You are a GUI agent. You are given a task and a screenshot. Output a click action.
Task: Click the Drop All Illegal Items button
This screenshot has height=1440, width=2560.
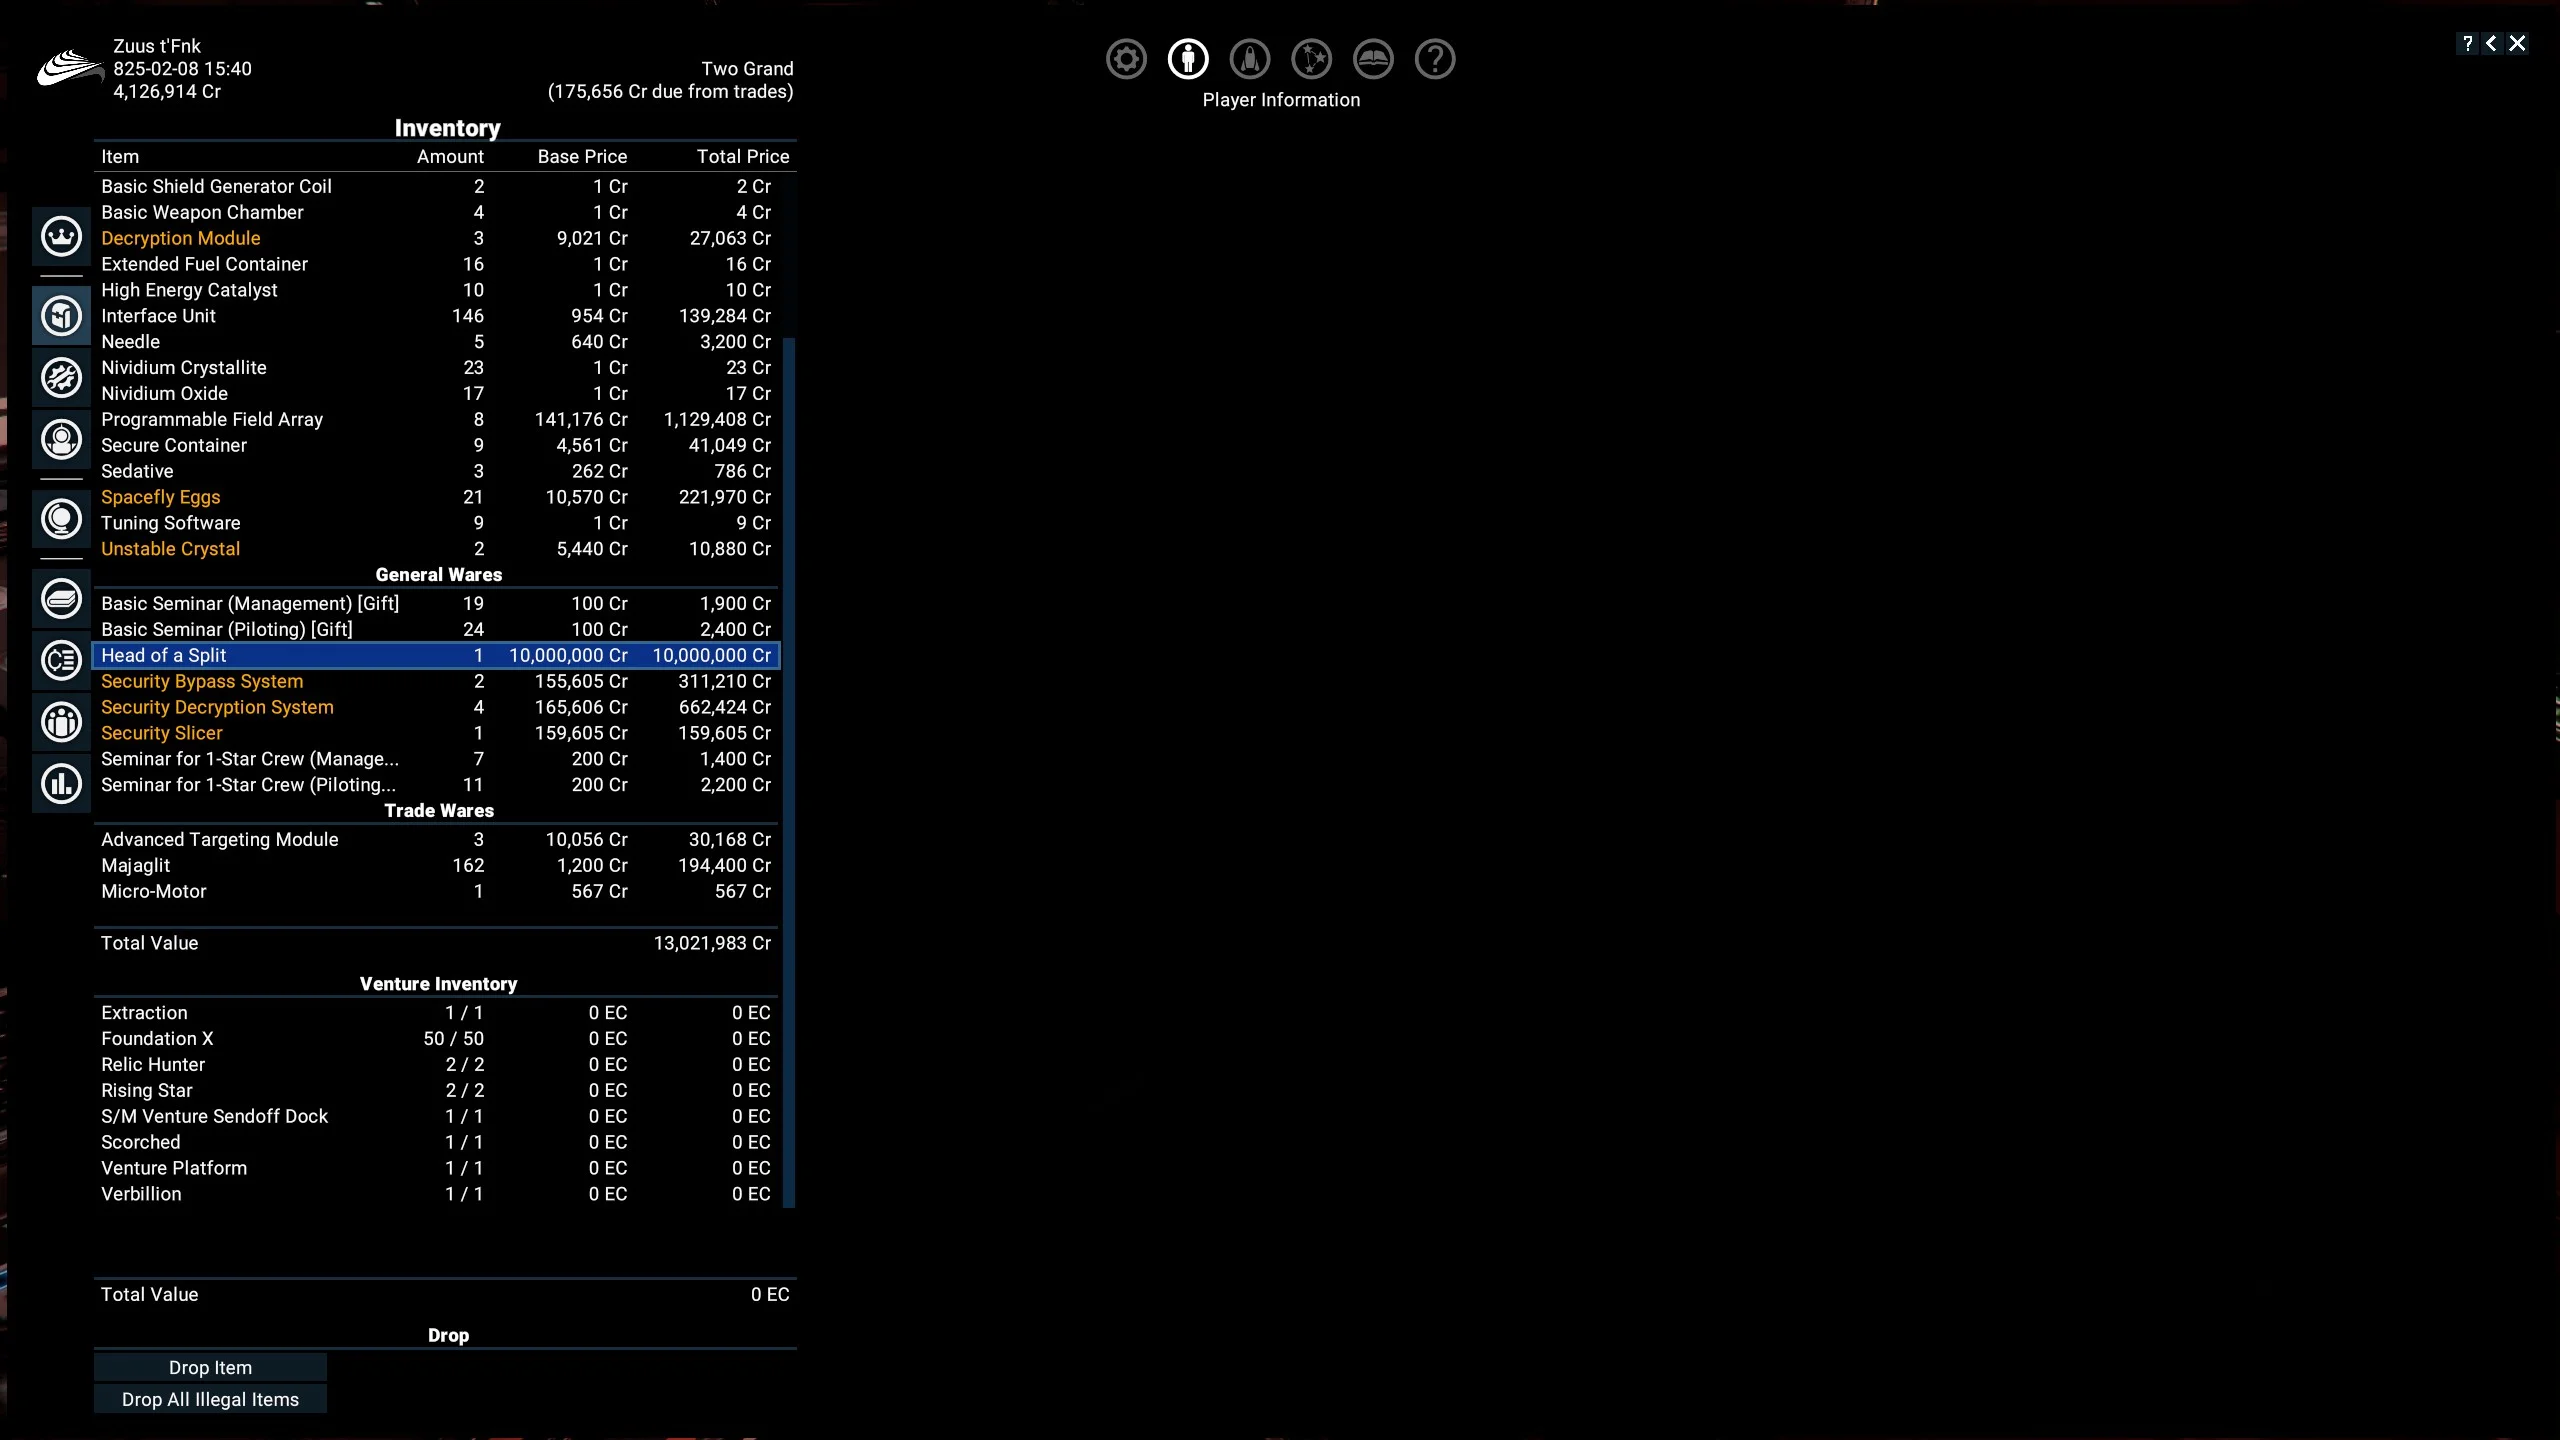[x=210, y=1399]
